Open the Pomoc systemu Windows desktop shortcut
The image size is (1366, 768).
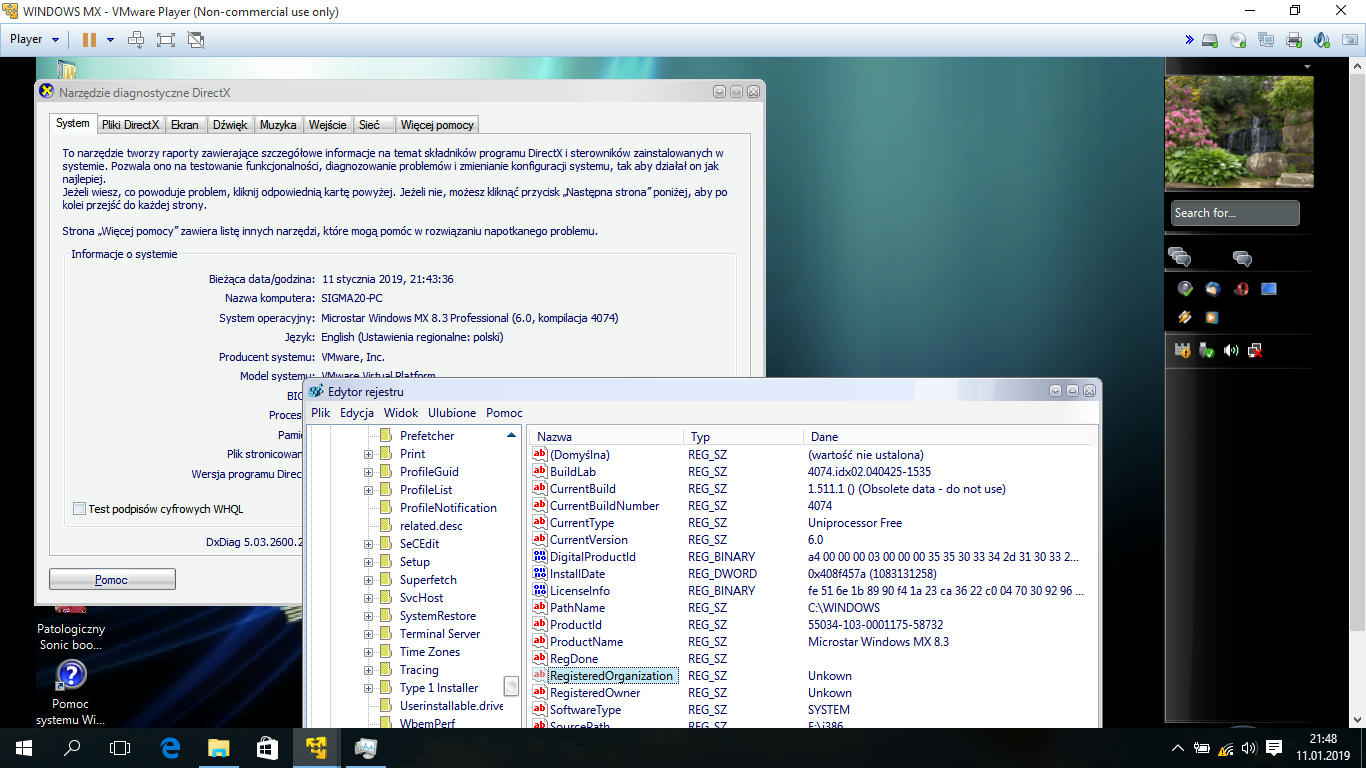pos(70,691)
